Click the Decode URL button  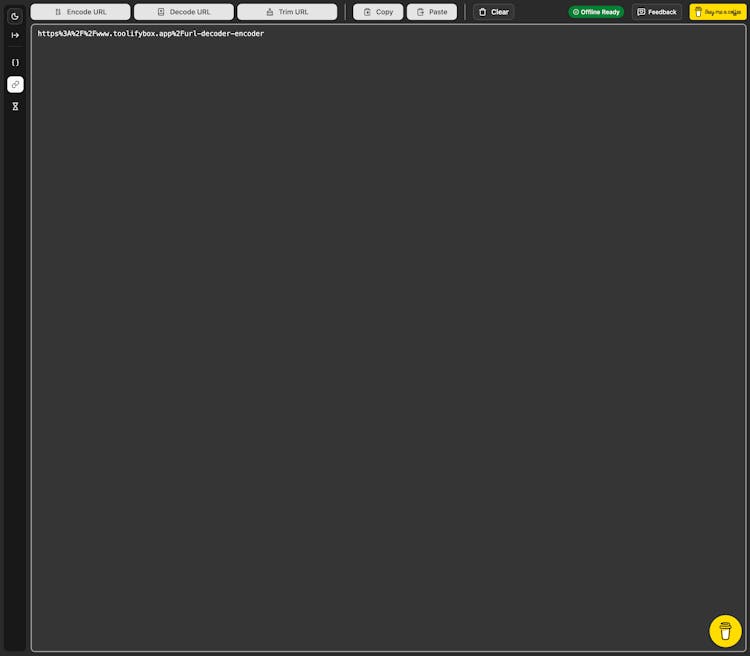(184, 12)
